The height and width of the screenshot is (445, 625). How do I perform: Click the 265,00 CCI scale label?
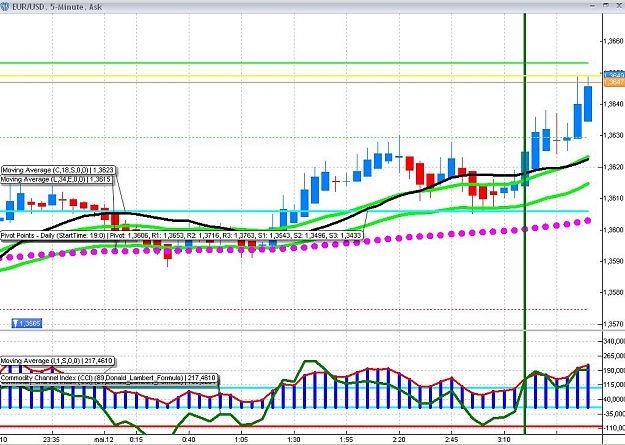tap(614, 356)
